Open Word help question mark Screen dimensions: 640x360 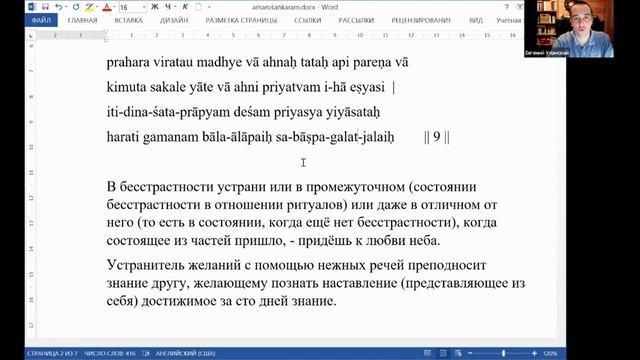tap(507, 7)
